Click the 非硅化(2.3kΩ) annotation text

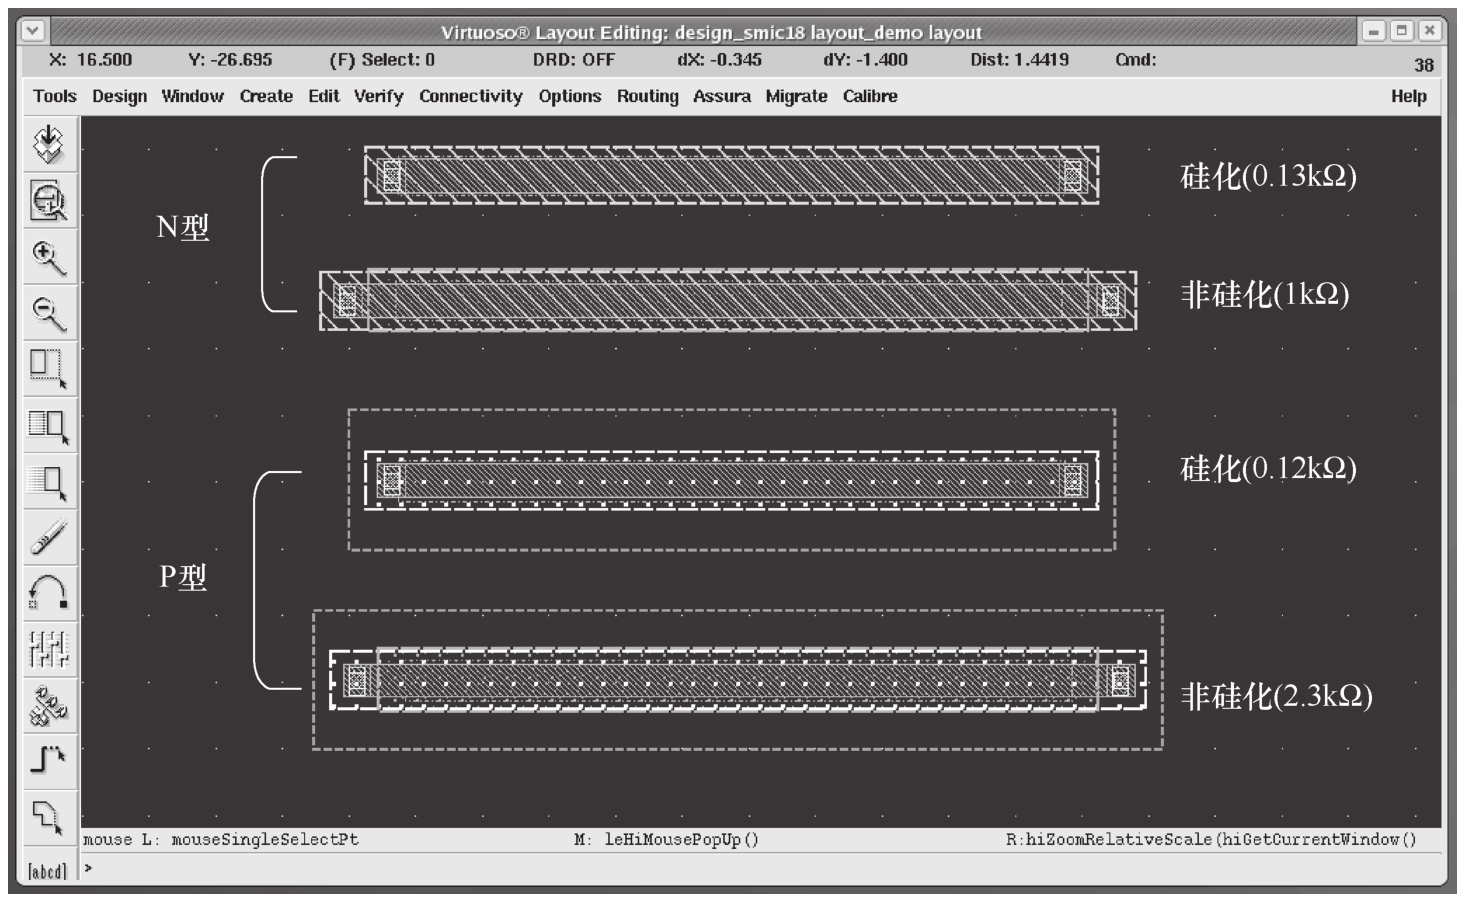click(x=1276, y=696)
